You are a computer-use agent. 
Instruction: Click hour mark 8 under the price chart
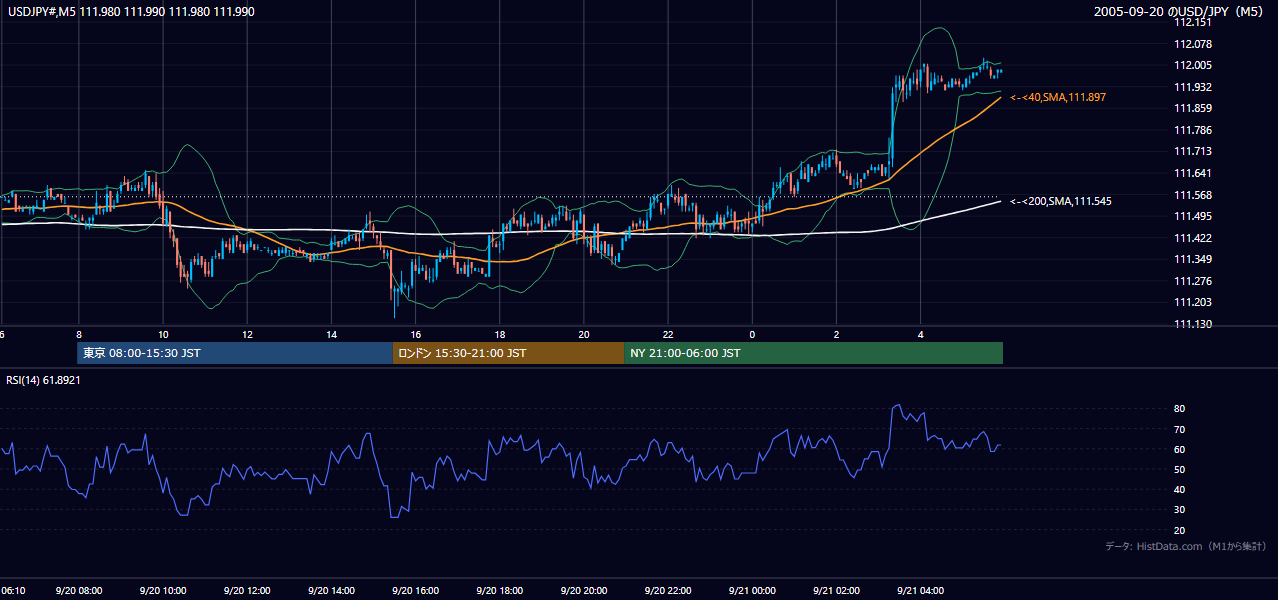coord(78,335)
